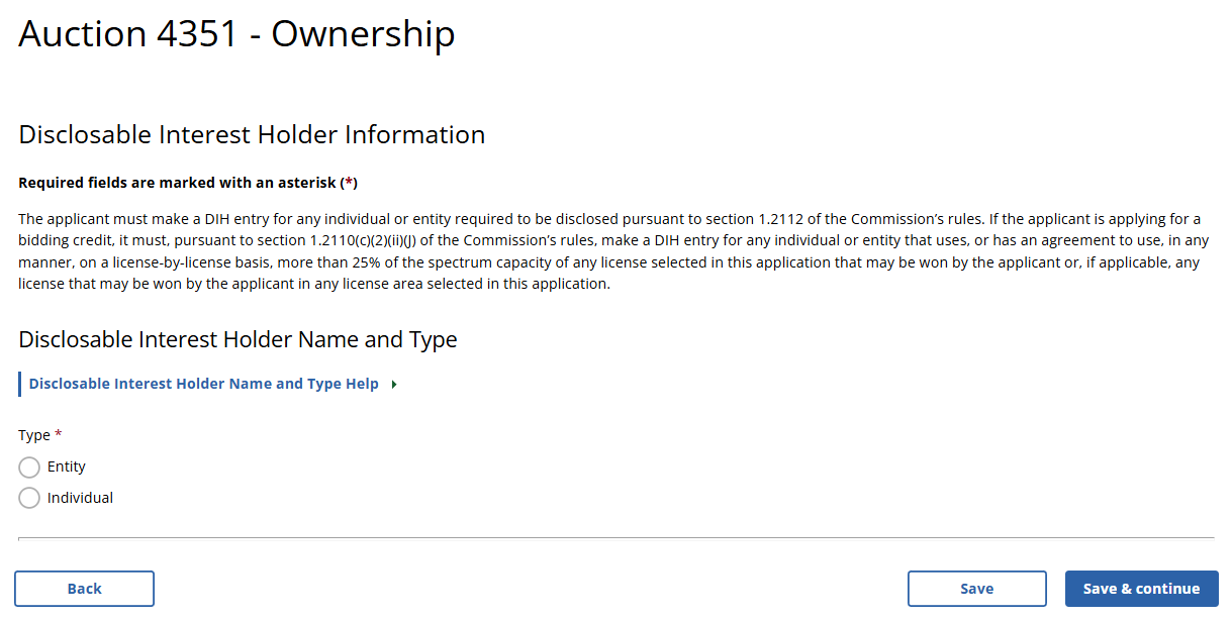The image size is (1230, 626).
Task: Click the Save button
Action: pos(976,589)
